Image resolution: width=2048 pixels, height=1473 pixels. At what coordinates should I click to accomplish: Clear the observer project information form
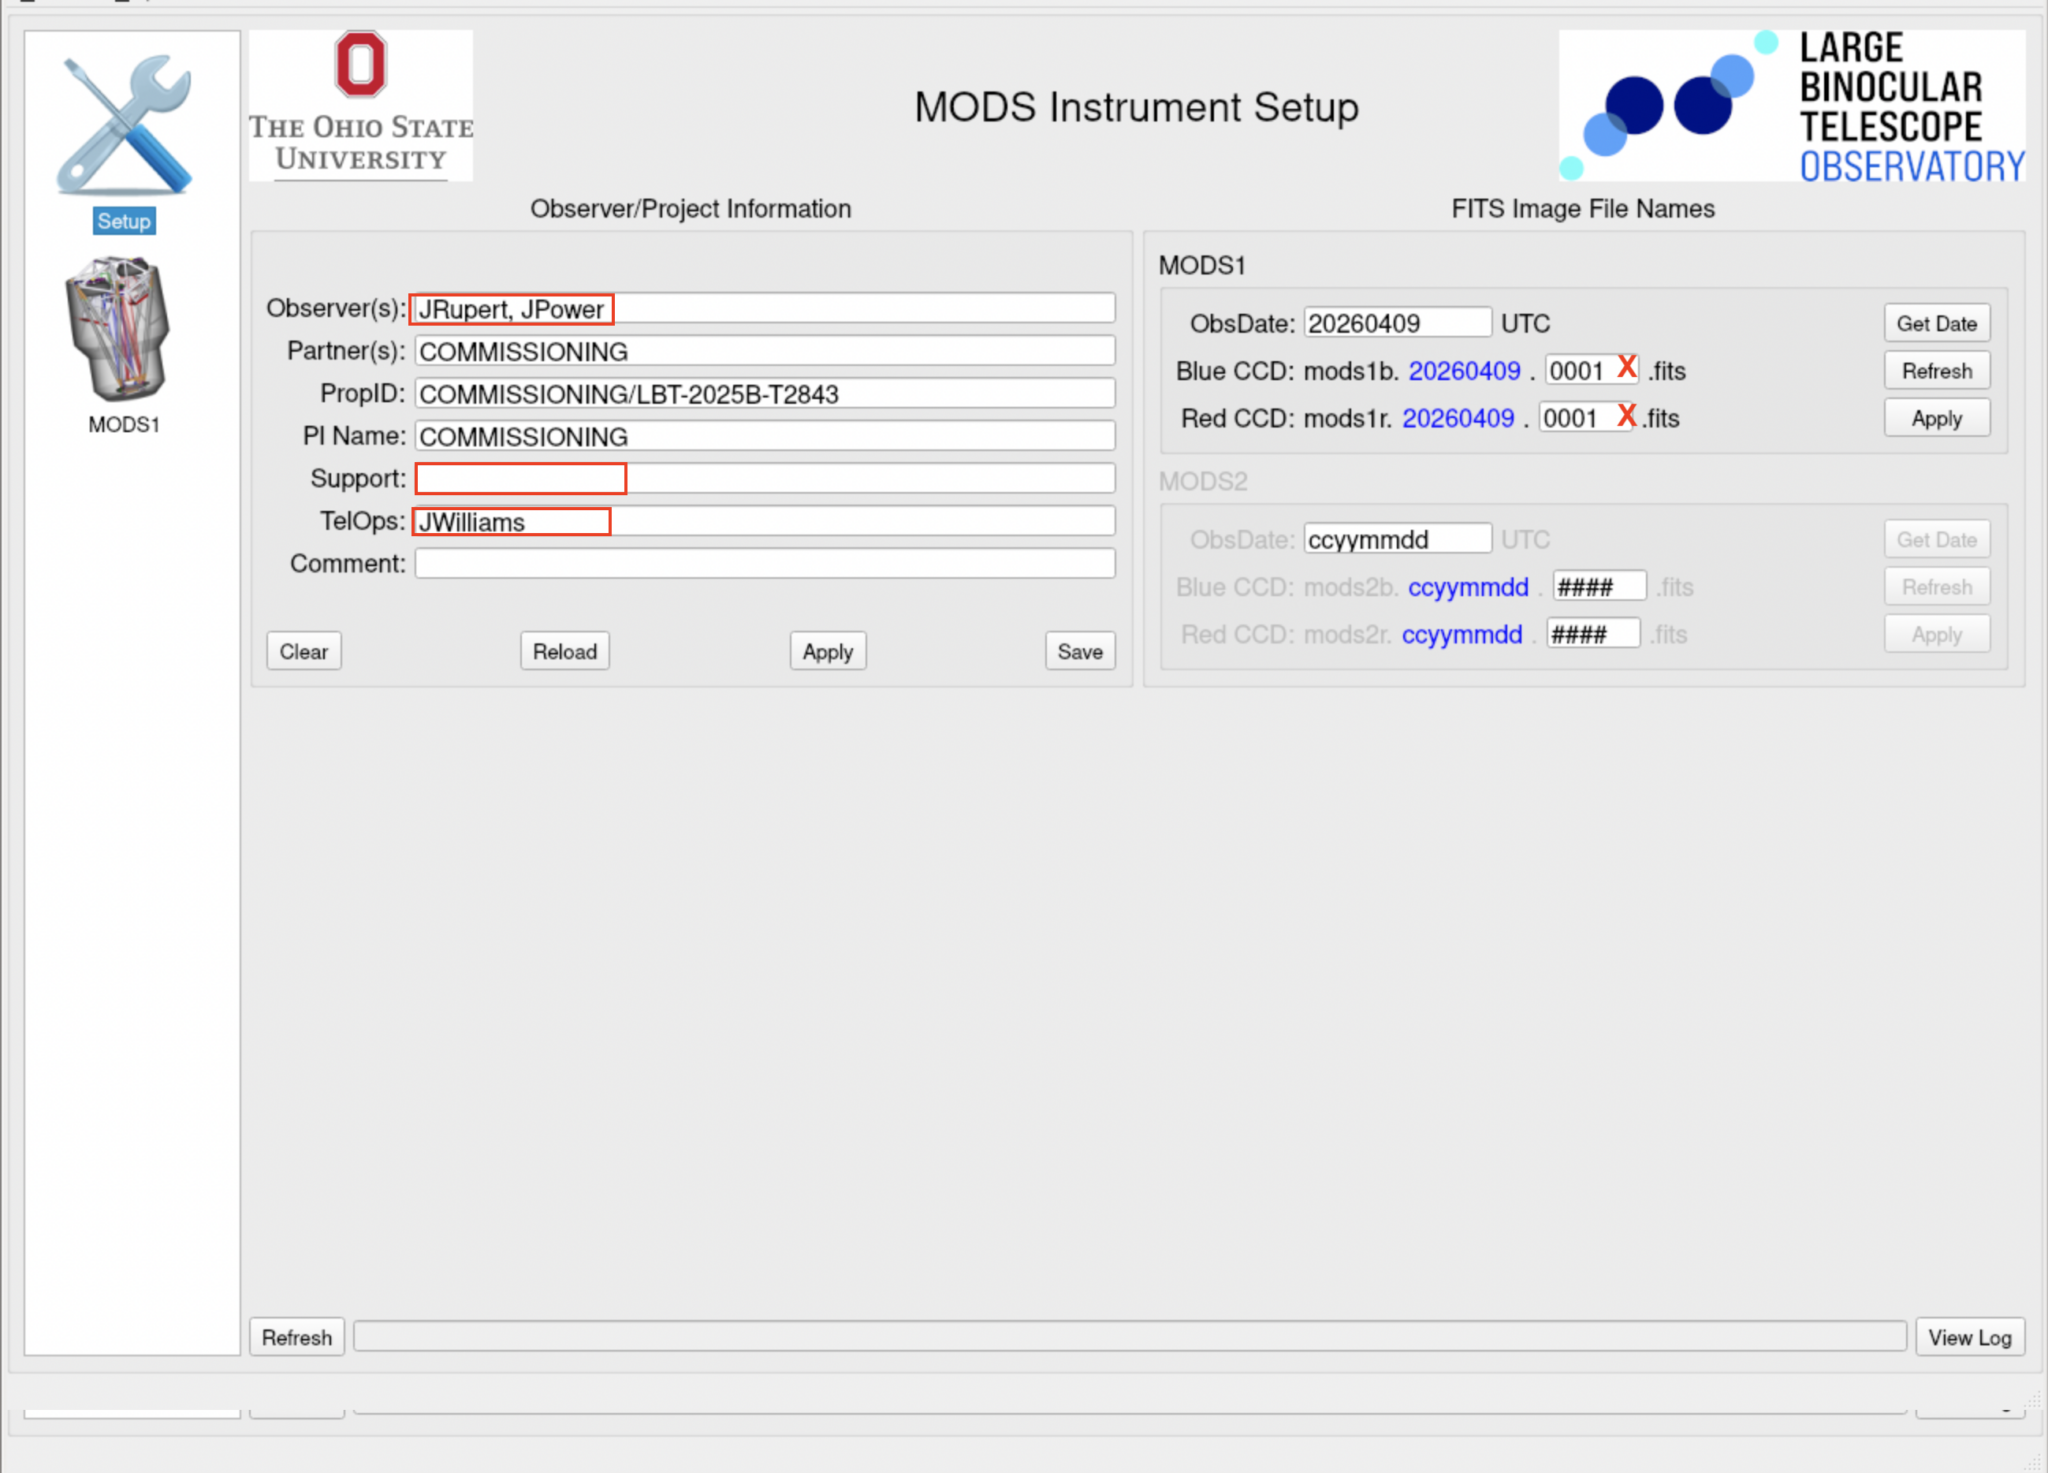[x=303, y=651]
